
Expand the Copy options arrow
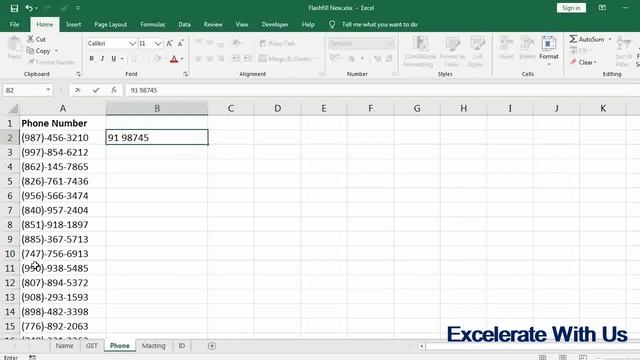(x=56, y=51)
